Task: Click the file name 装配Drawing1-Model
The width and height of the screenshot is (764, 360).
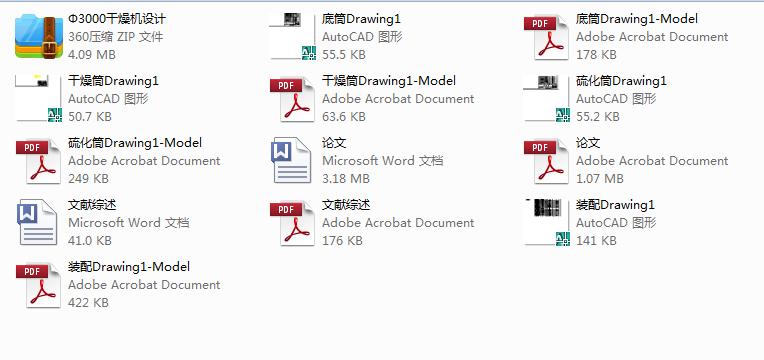Action: coord(129,267)
